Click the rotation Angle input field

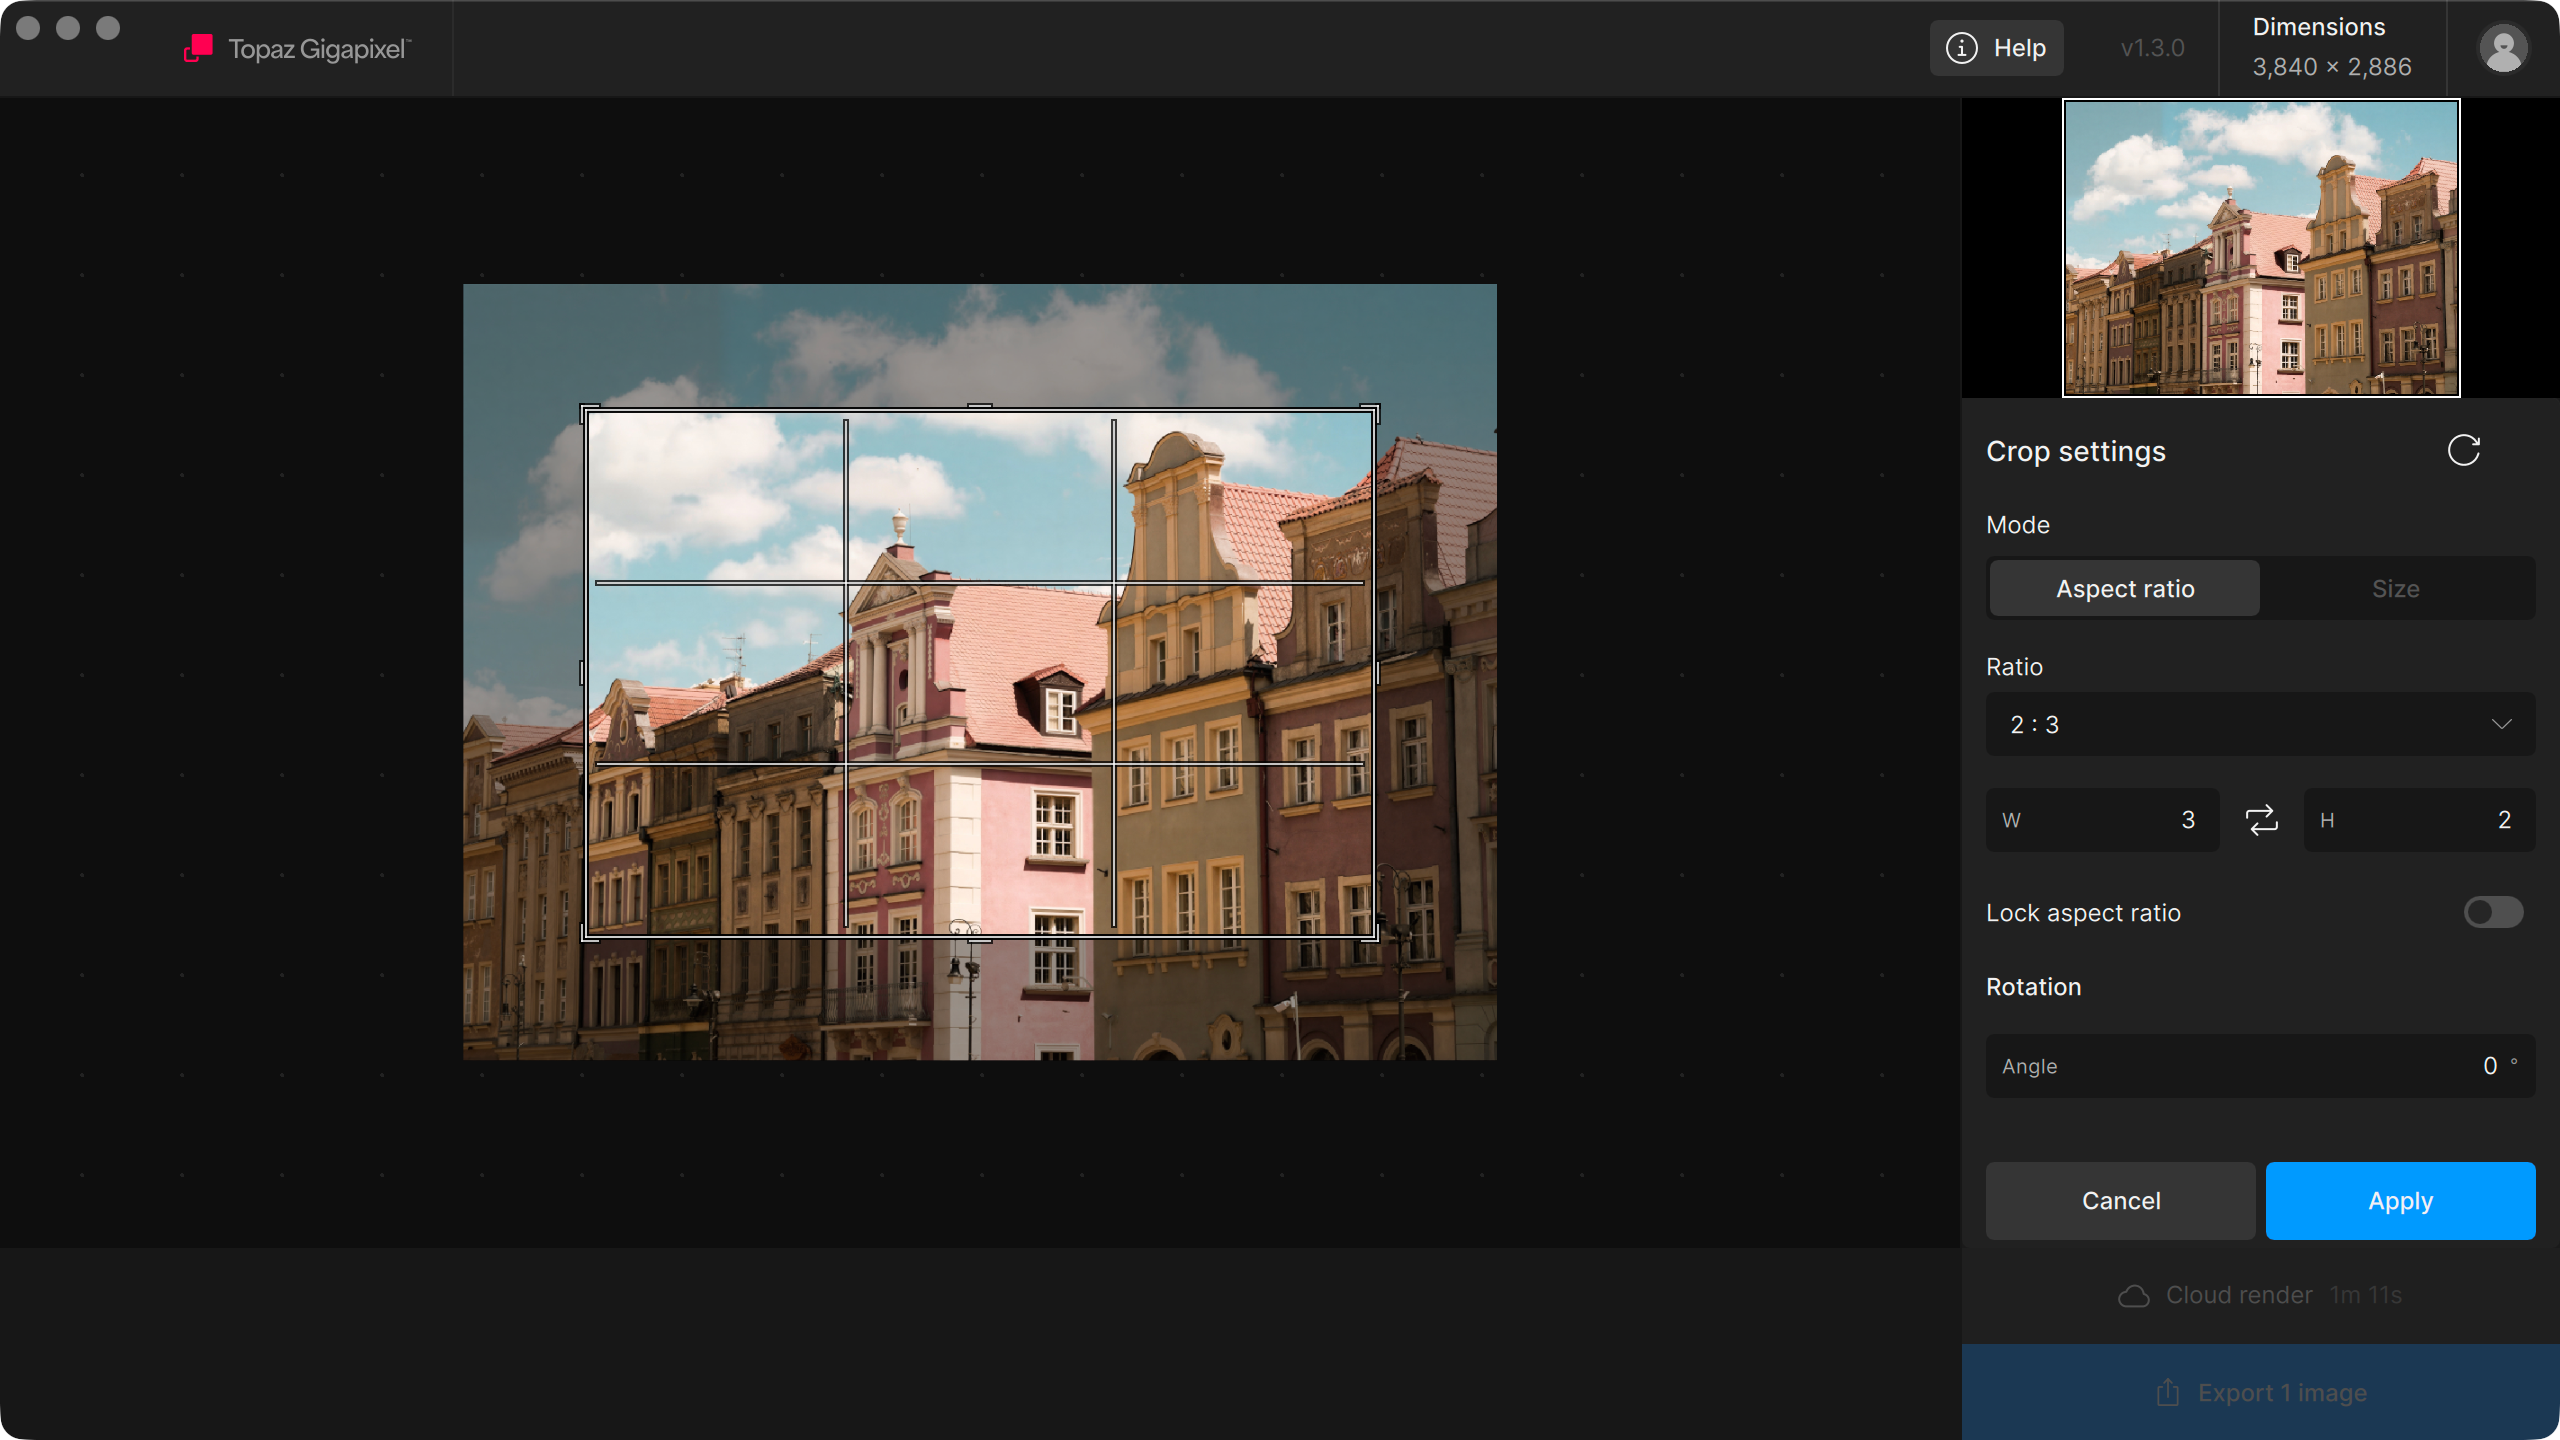tap(2260, 1066)
